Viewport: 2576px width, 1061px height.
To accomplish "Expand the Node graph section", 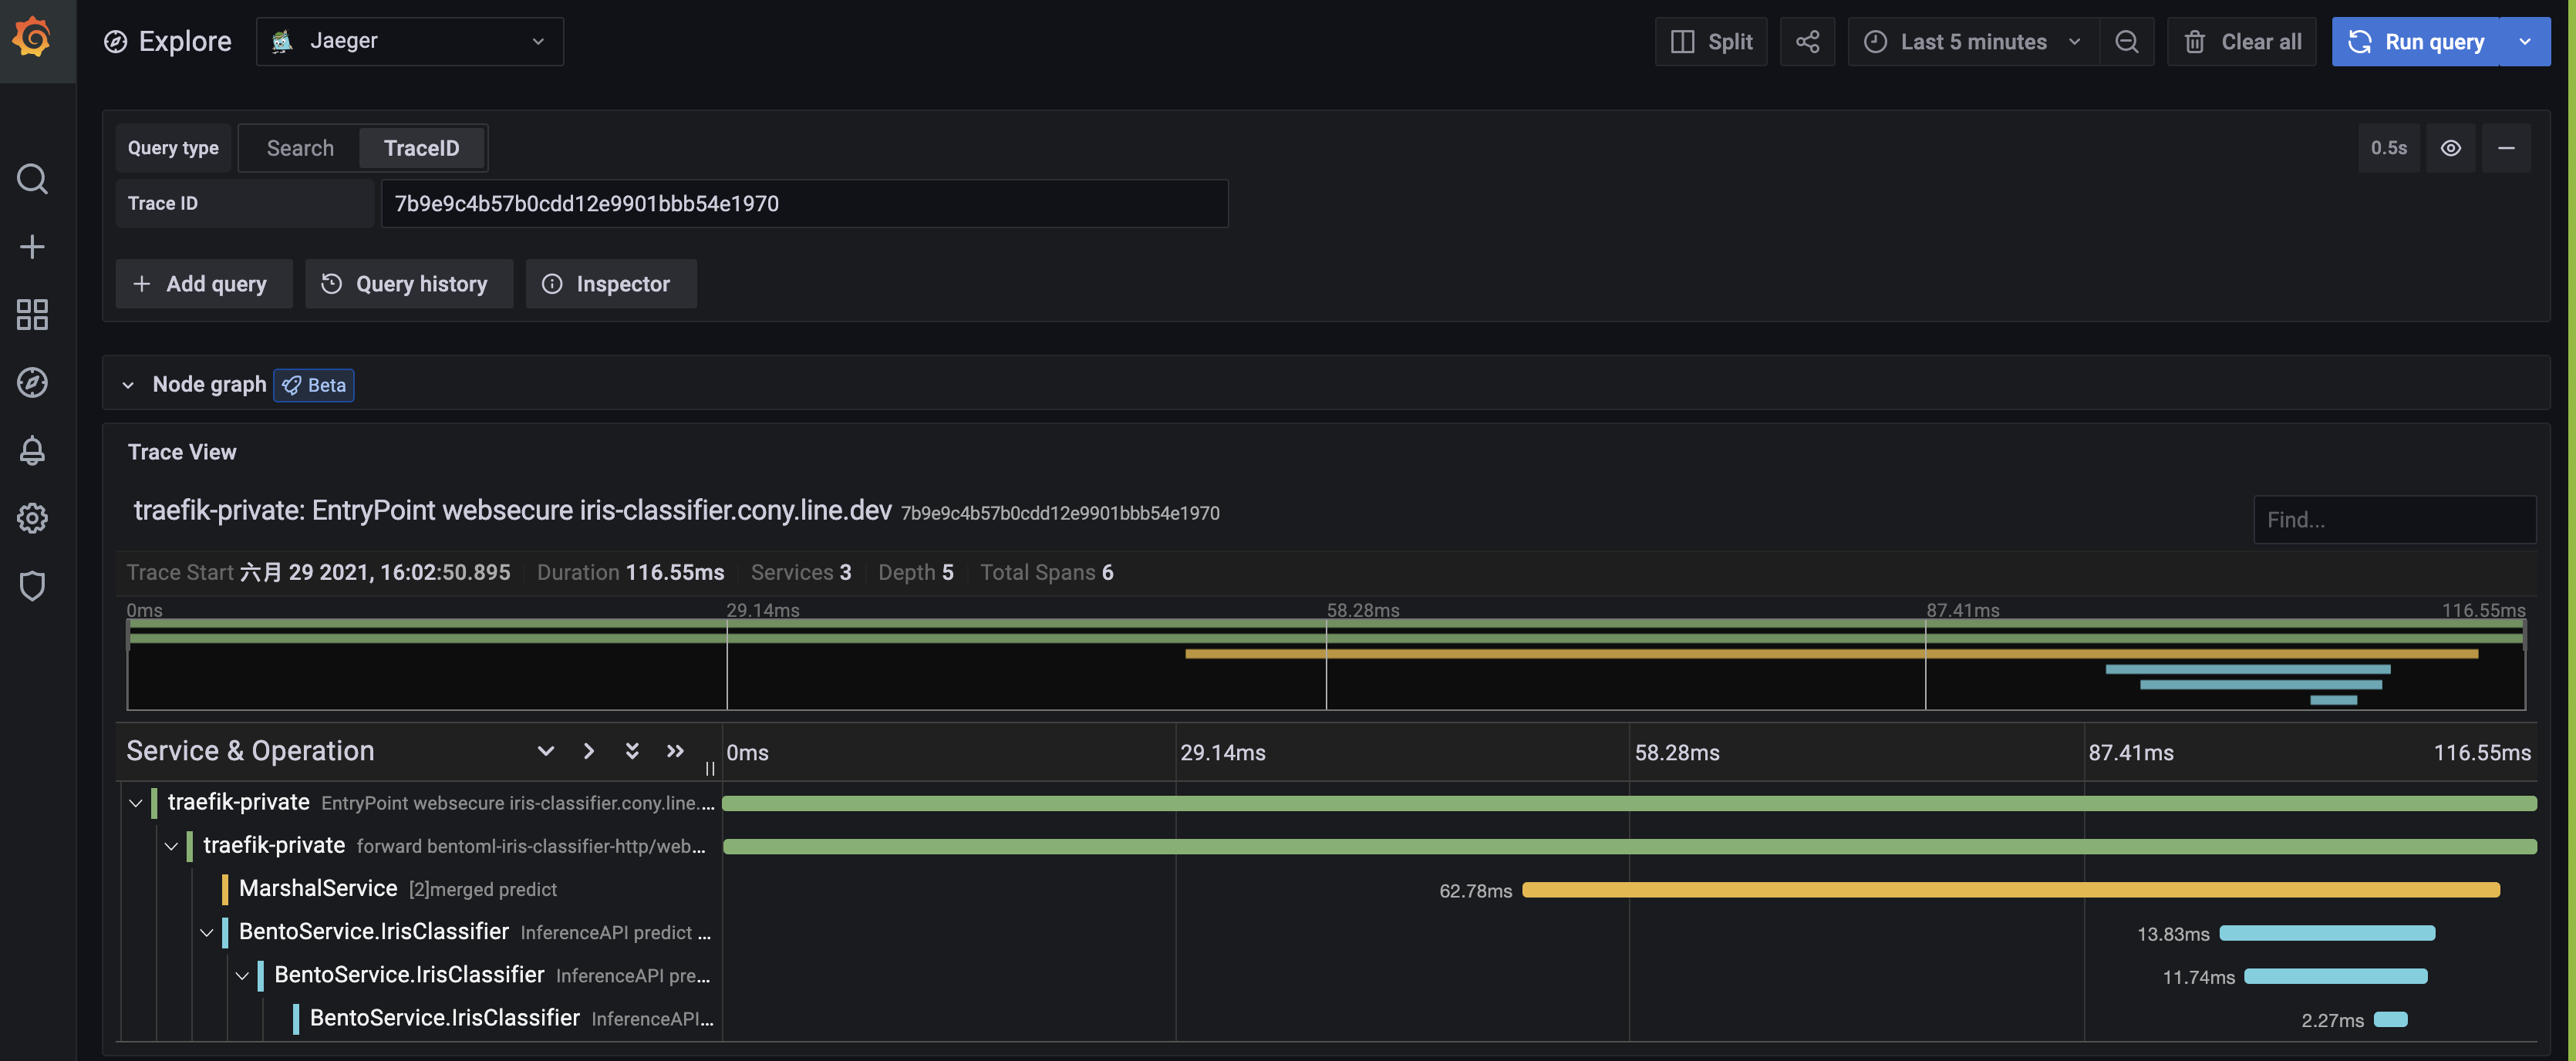I will [128, 385].
